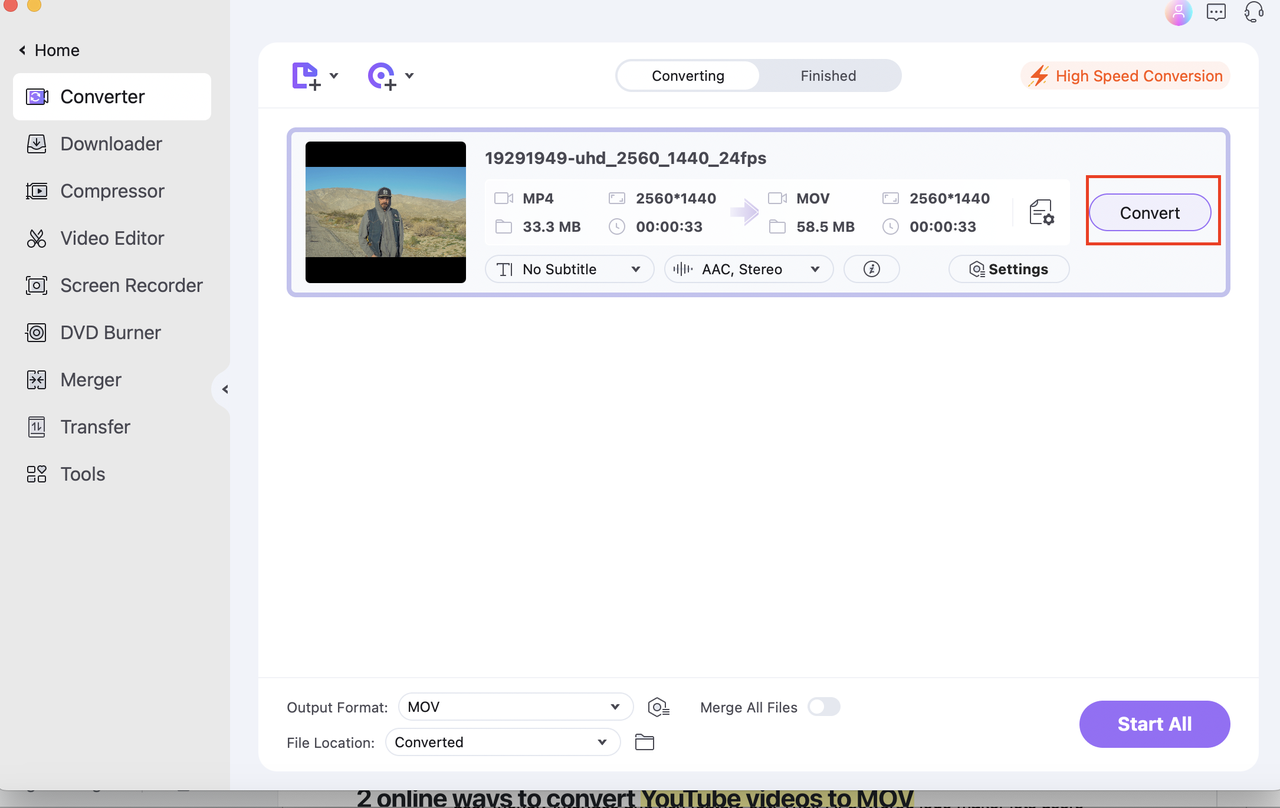Open the Output Format MOV dropdown
This screenshot has height=808, width=1280.
coord(515,706)
